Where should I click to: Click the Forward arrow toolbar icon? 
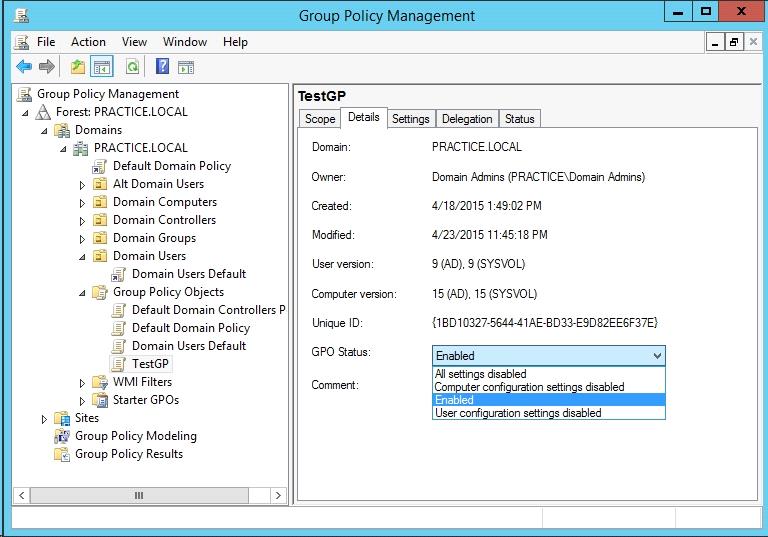46,67
